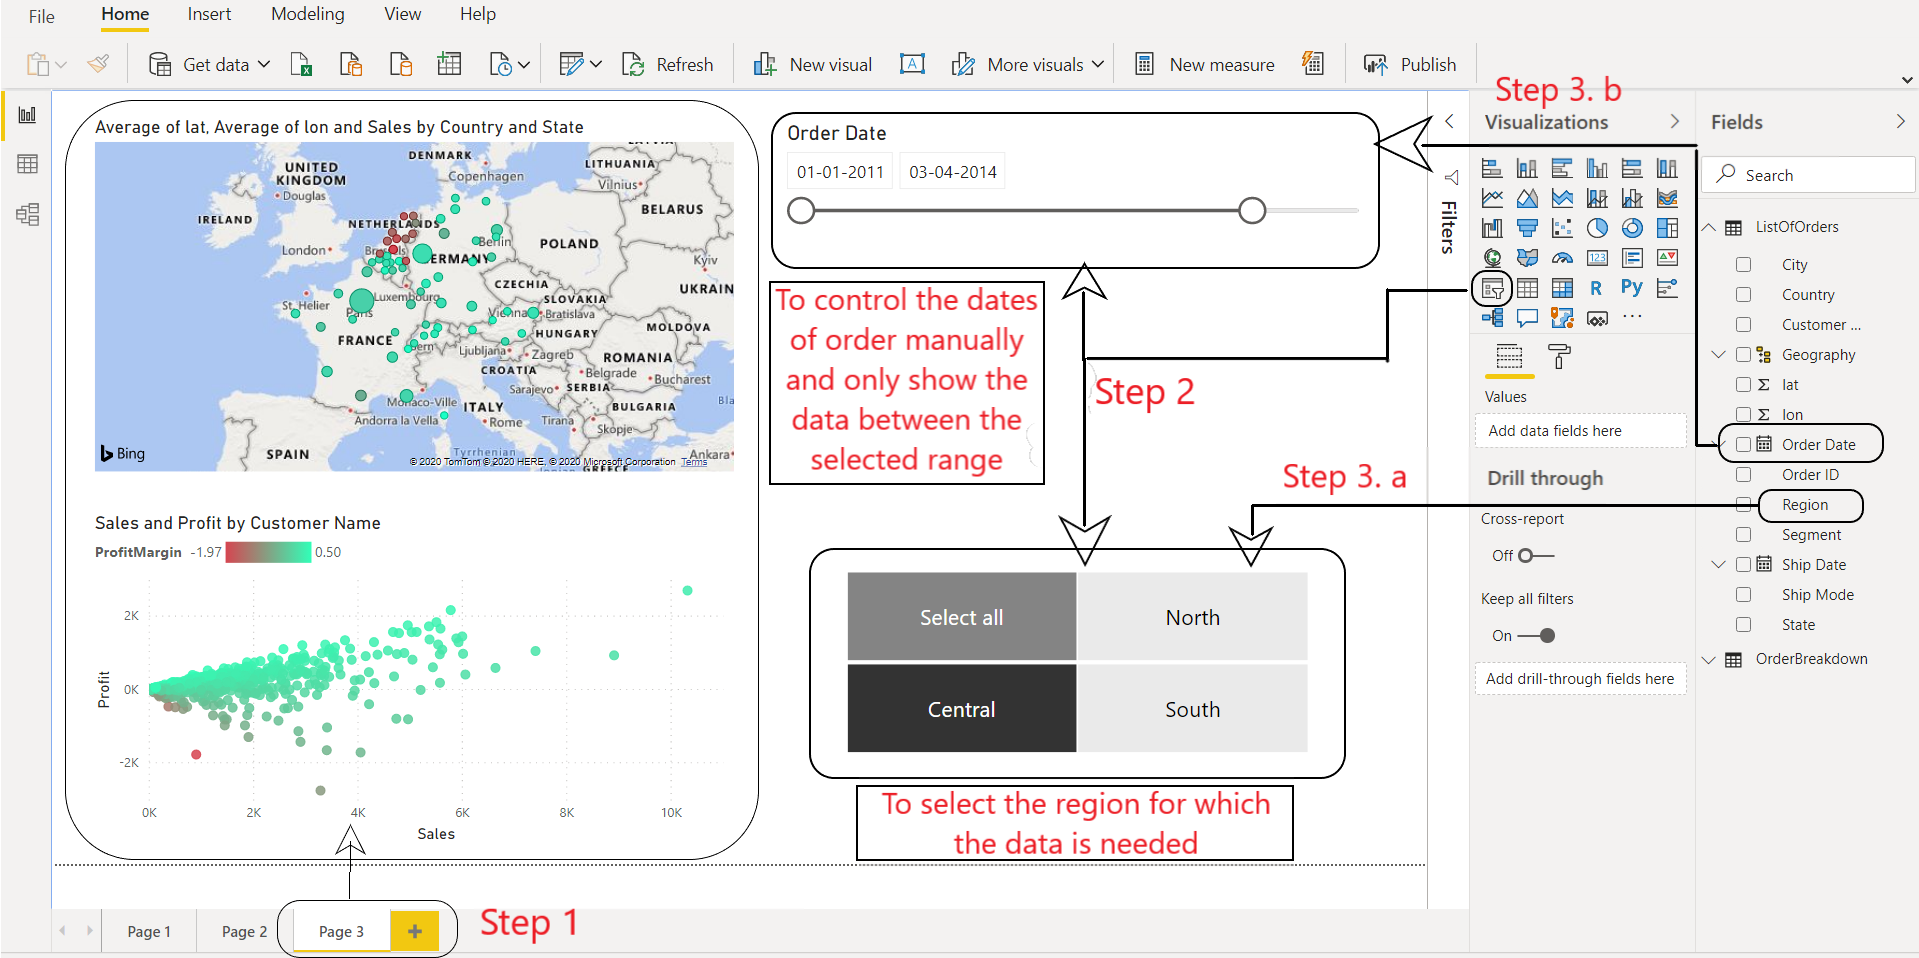Click the Order Date slider end handle
The image size is (1919, 958).
click(x=1252, y=211)
